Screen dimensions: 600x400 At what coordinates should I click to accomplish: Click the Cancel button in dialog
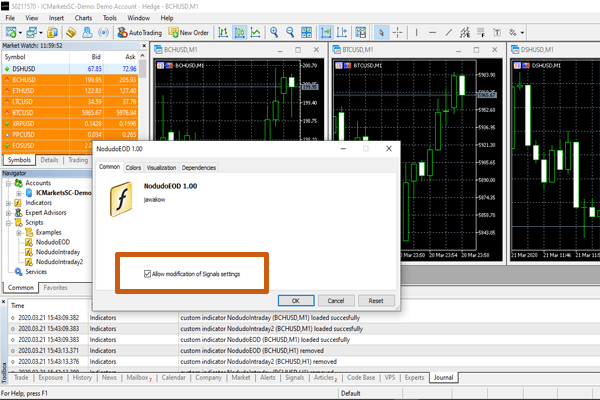[336, 300]
